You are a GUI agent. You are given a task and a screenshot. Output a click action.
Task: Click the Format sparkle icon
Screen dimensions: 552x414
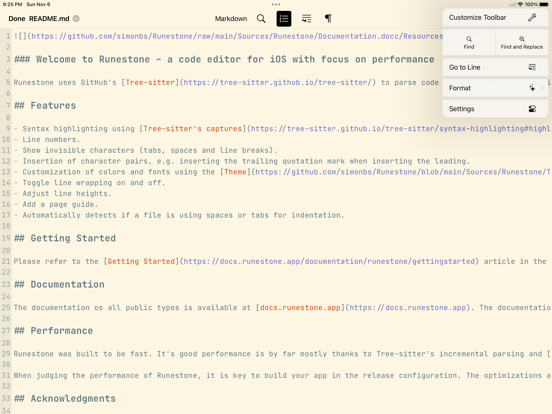532,88
